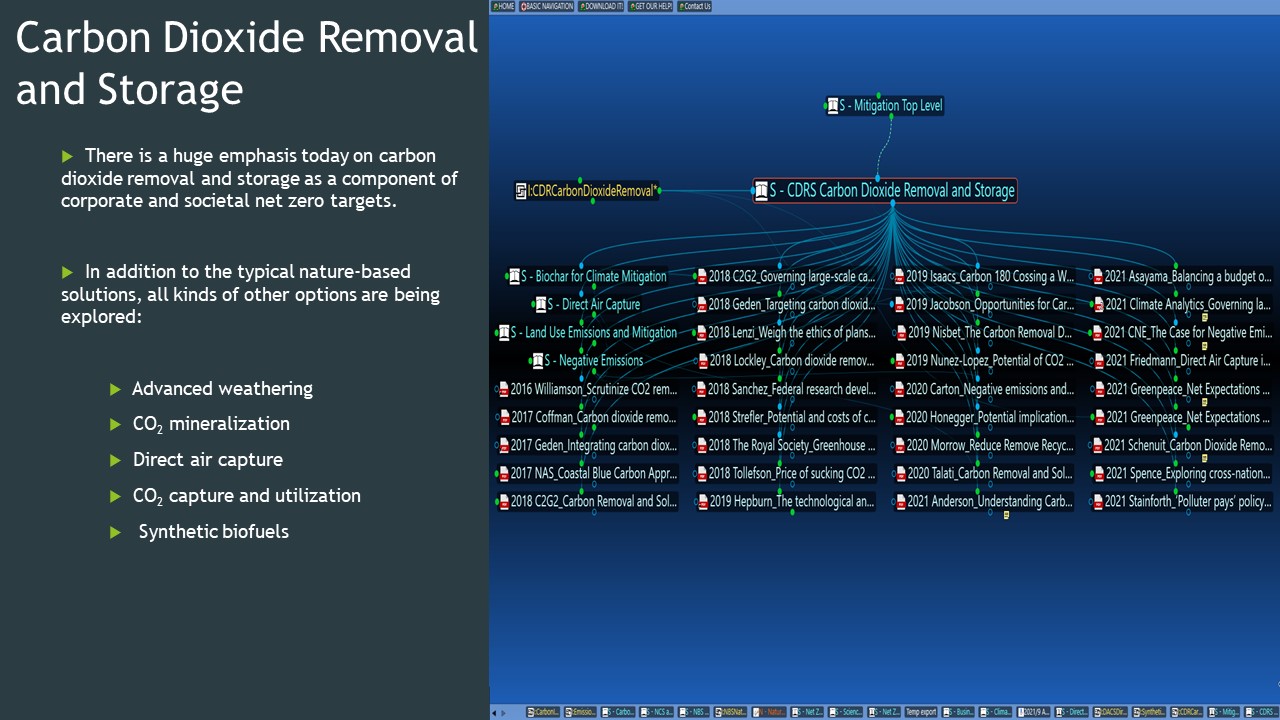This screenshot has height=720, width=1280.
Task: Open the S - Direct Air Capture node icon
Action: point(540,304)
